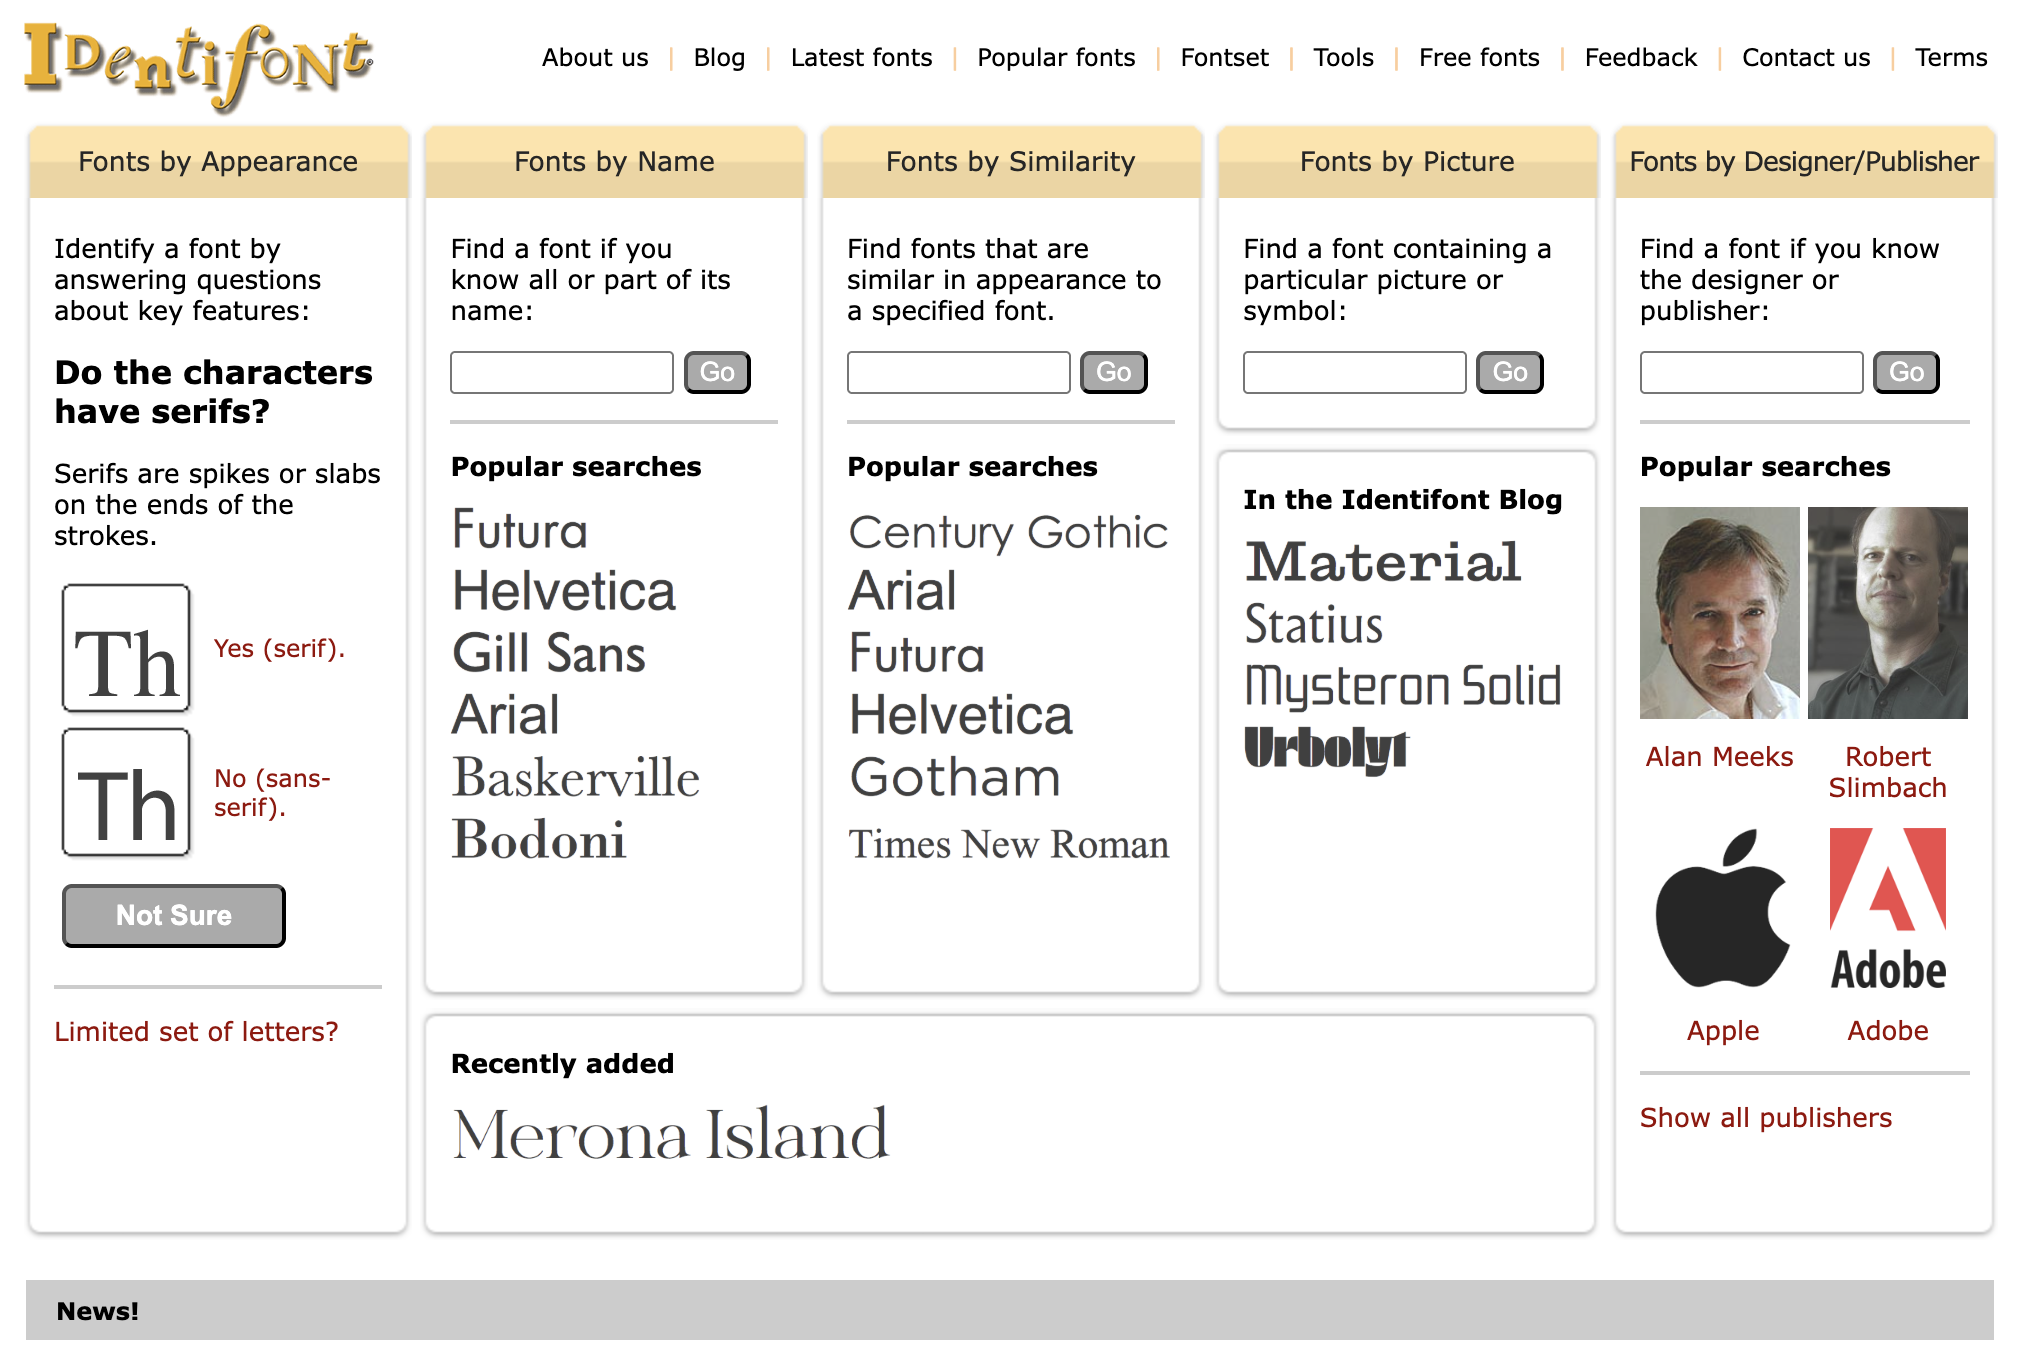This screenshot has width=2036, height=1356.
Task: Select the serif 'Th' sample image
Action: pos(126,648)
